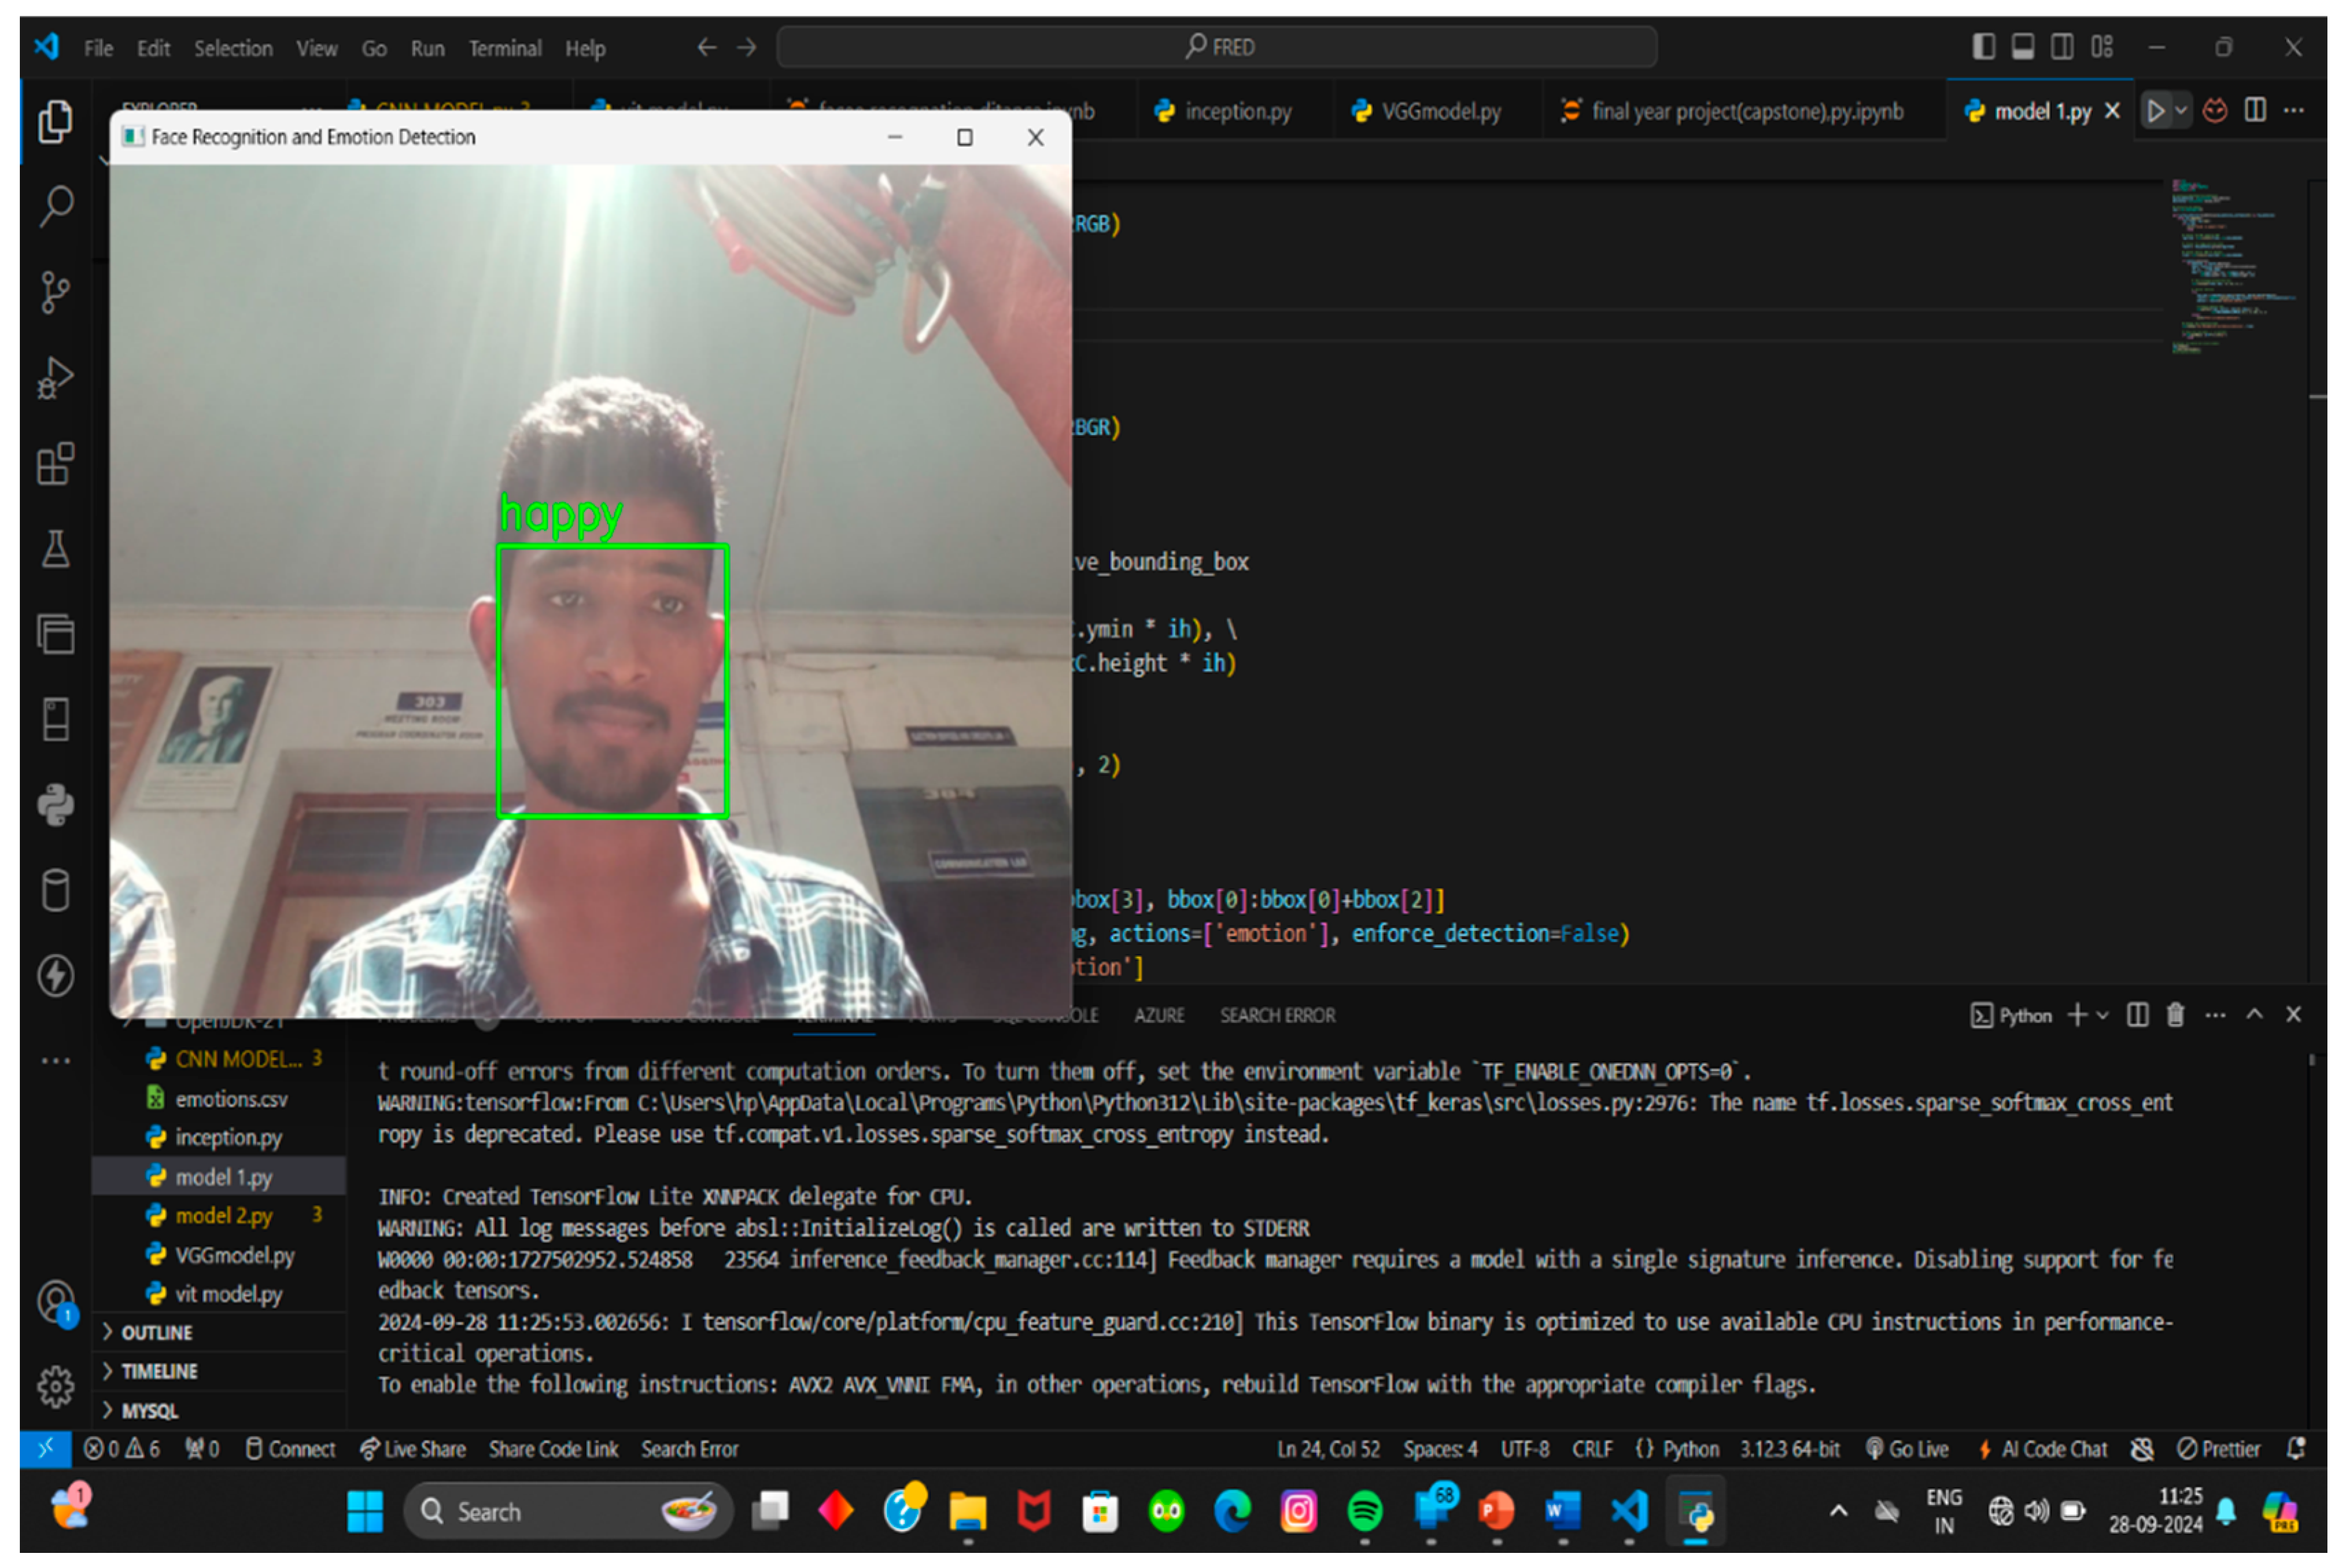
Task: Toggle the primary sidebar layout button
Action: [x=1983, y=47]
